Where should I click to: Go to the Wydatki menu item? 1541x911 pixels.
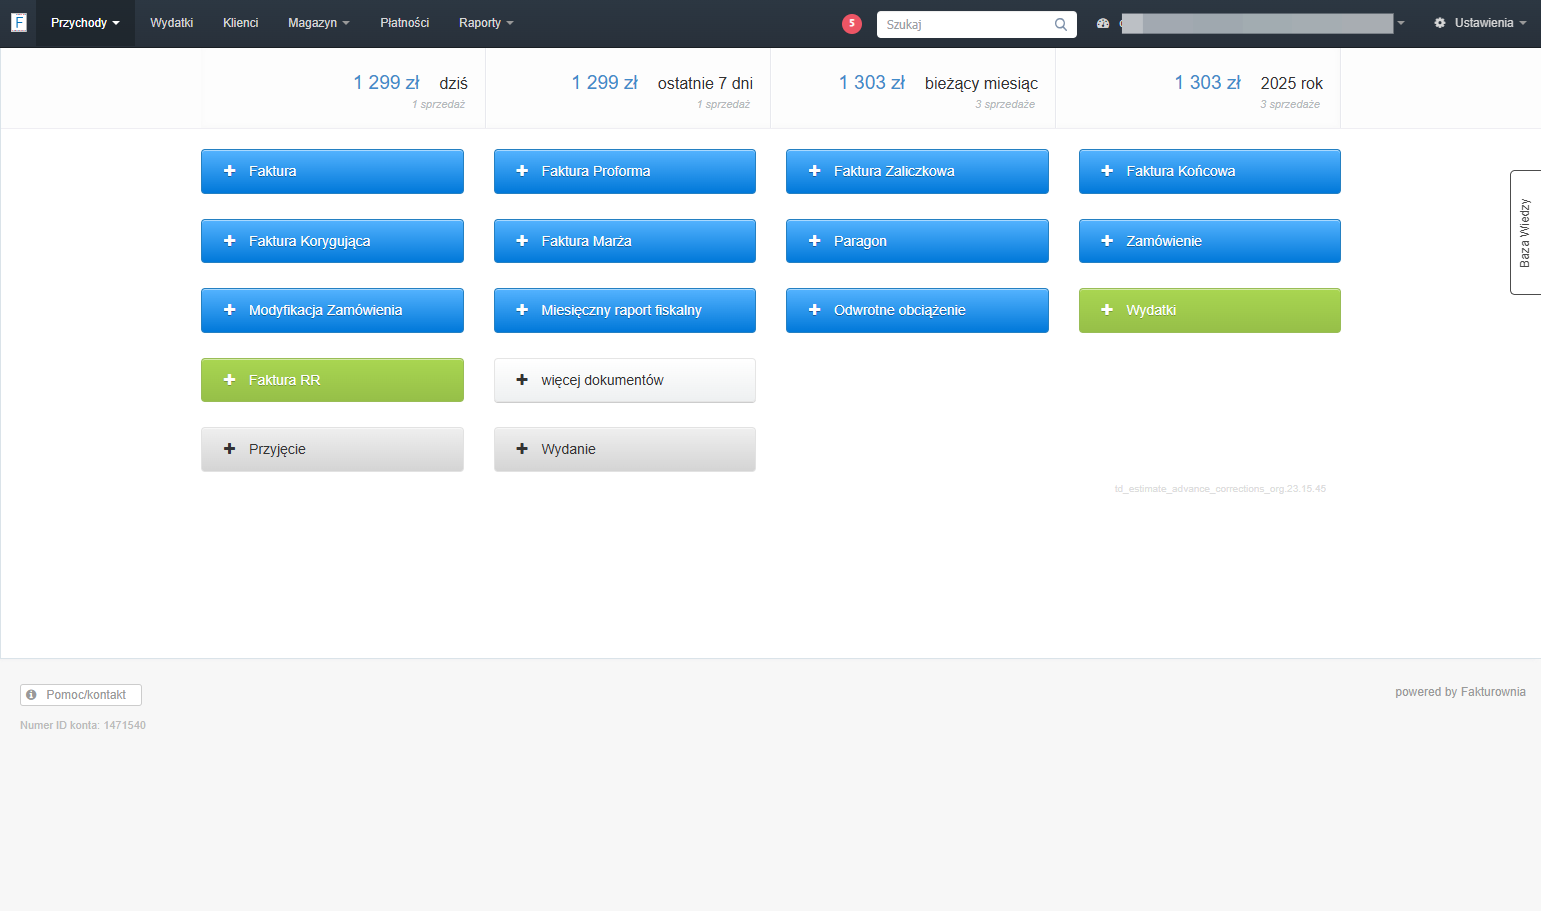pos(171,23)
